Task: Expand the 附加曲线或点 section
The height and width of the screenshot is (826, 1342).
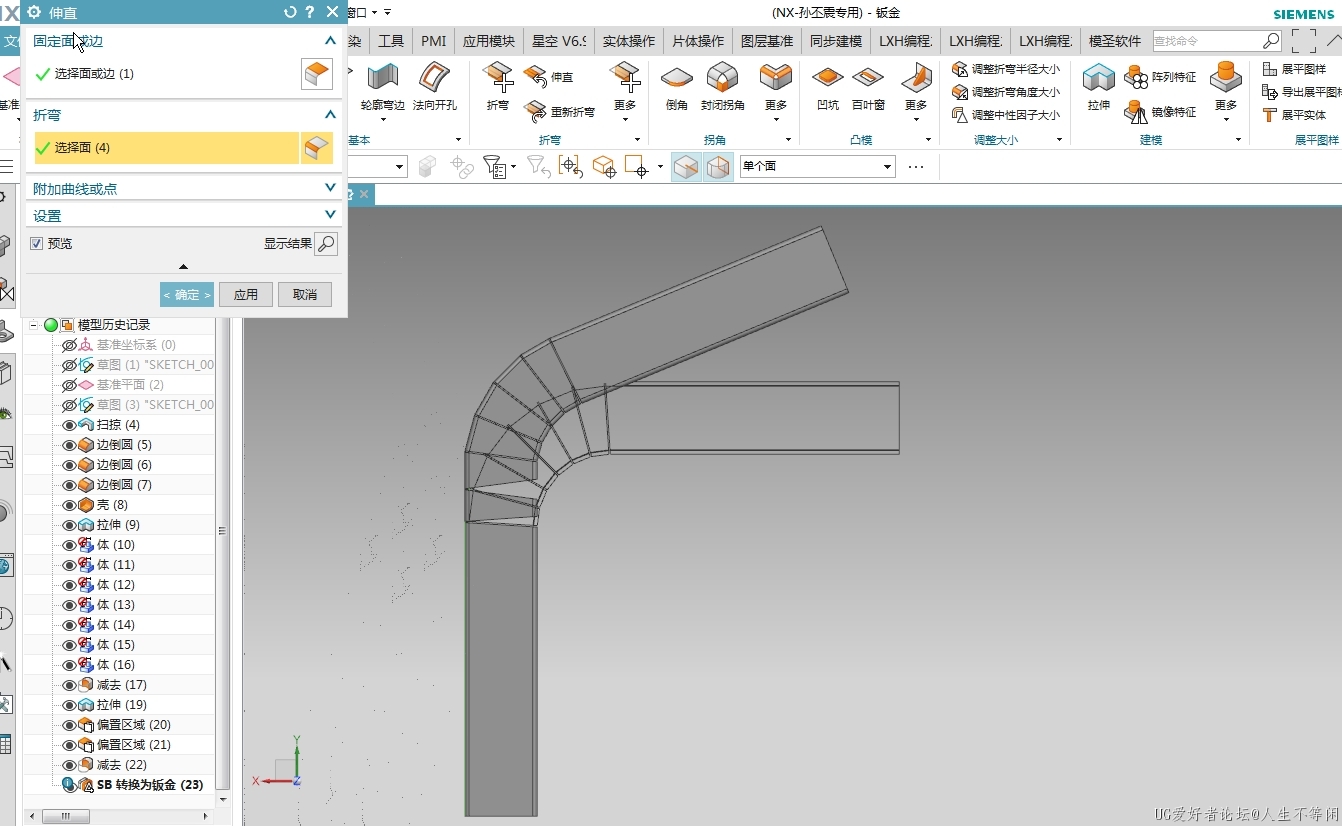Action: click(331, 188)
